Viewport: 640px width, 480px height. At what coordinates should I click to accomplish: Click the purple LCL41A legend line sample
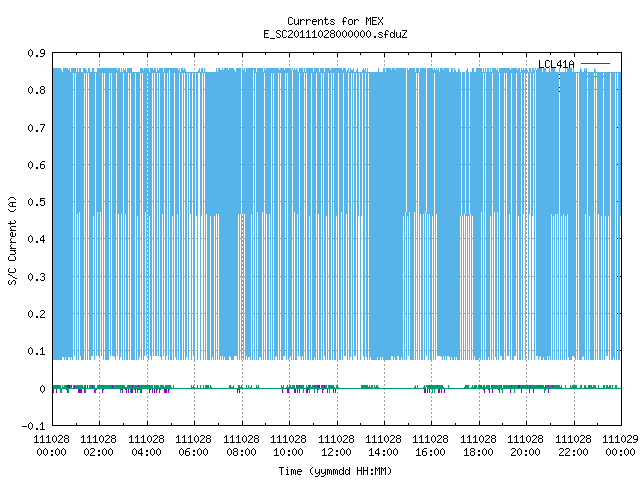pos(595,64)
